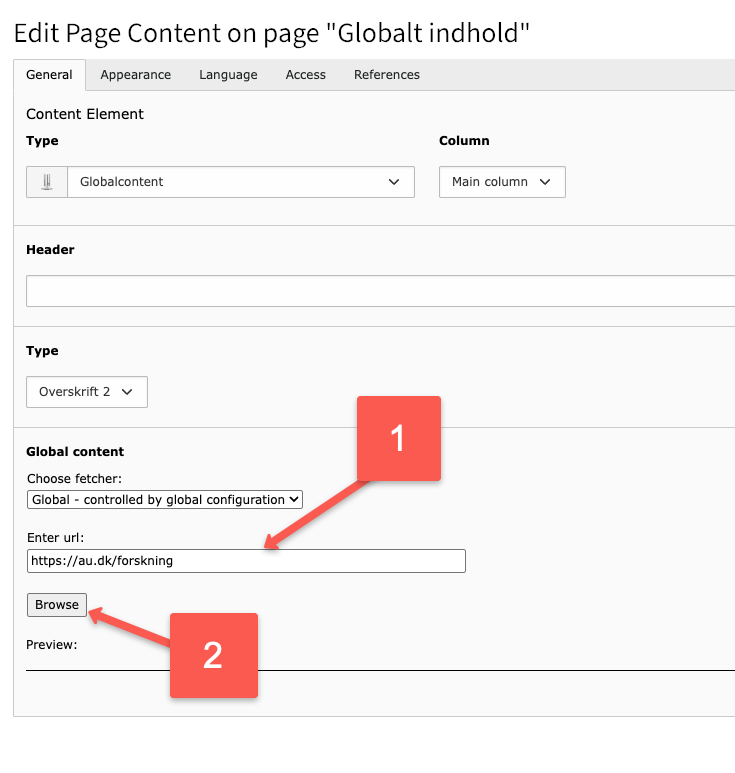This screenshot has height=773, width=735.
Task: Click the bold "Header" field label
Action: point(50,250)
